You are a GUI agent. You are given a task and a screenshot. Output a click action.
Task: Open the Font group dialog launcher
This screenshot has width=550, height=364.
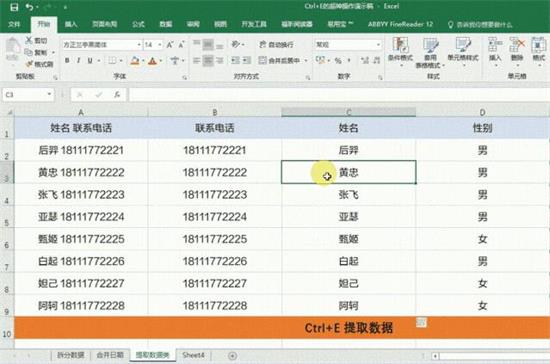click(x=185, y=77)
